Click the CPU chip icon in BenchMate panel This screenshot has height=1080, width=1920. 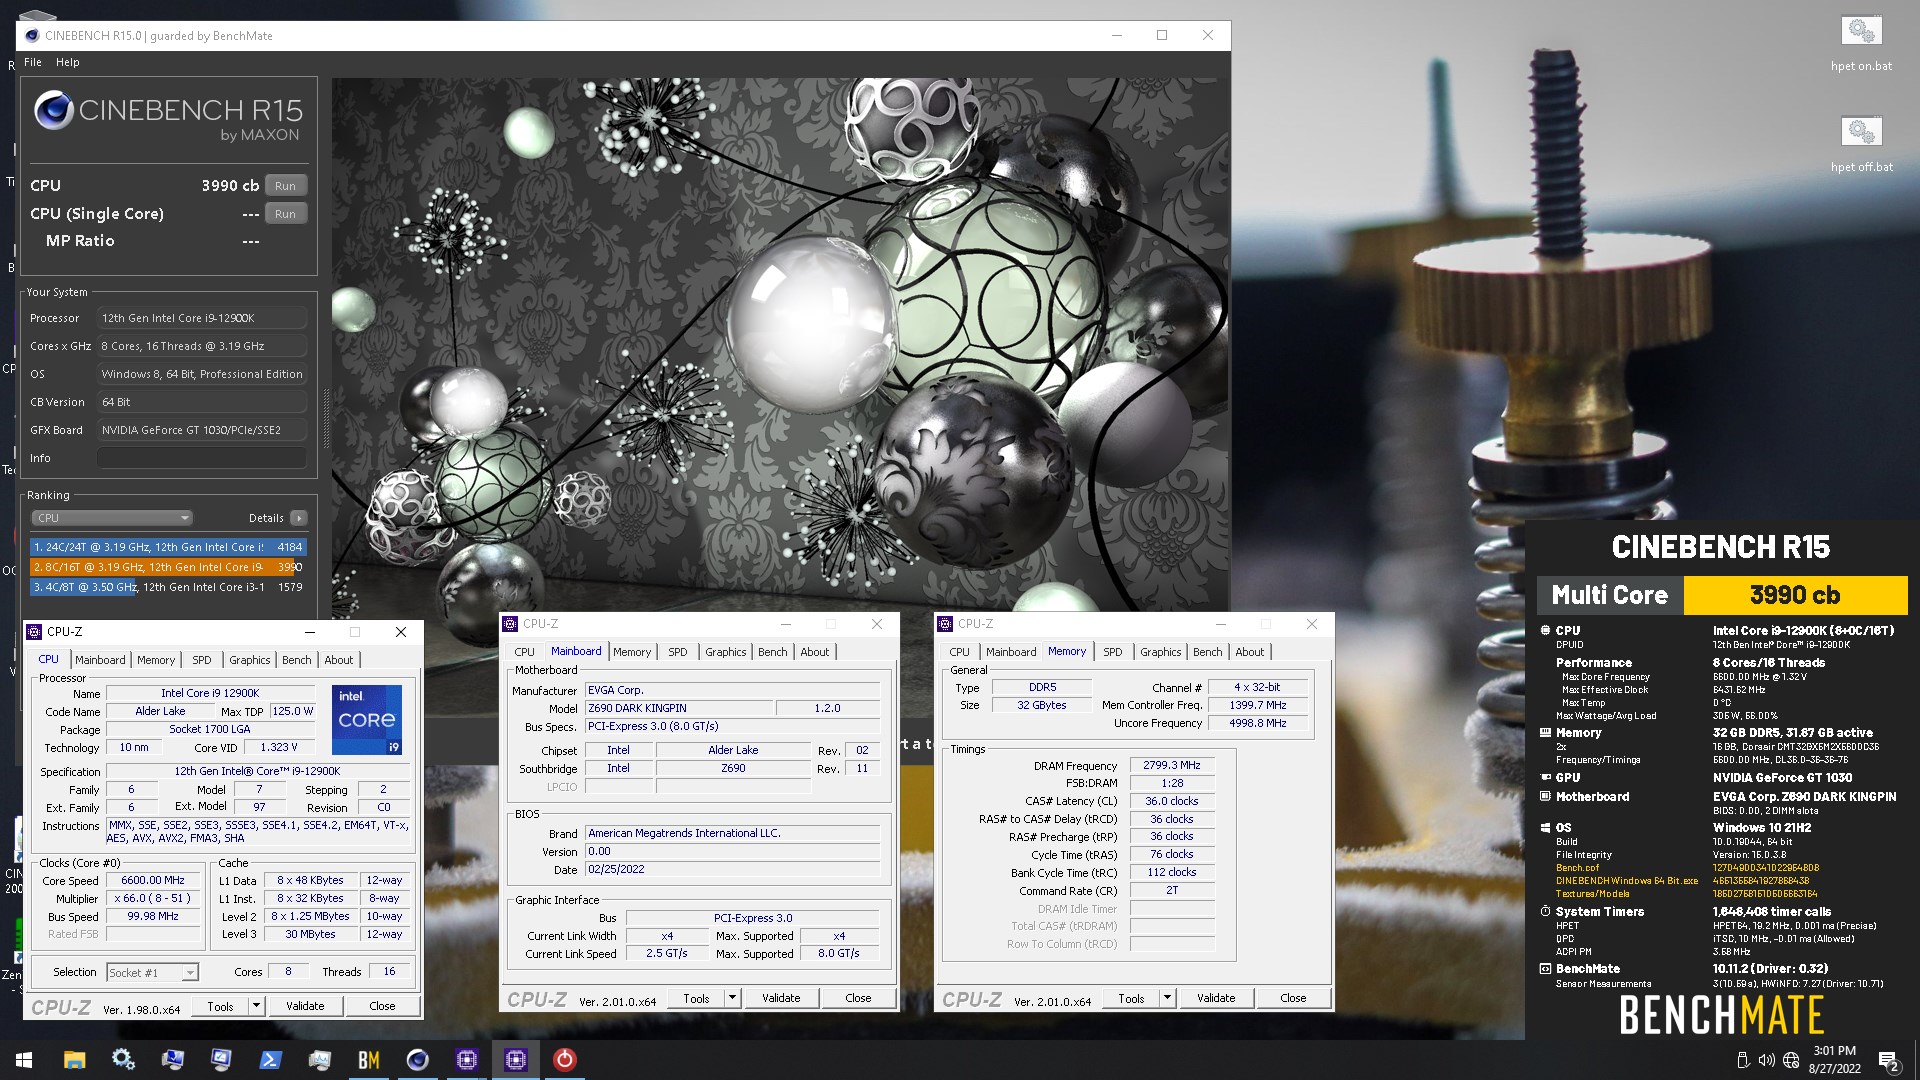pos(1545,631)
